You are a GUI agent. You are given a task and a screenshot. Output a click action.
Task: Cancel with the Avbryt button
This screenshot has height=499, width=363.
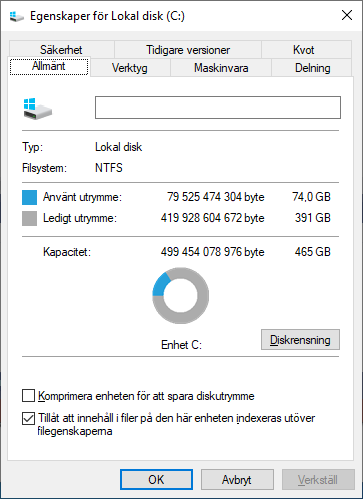coord(237,480)
